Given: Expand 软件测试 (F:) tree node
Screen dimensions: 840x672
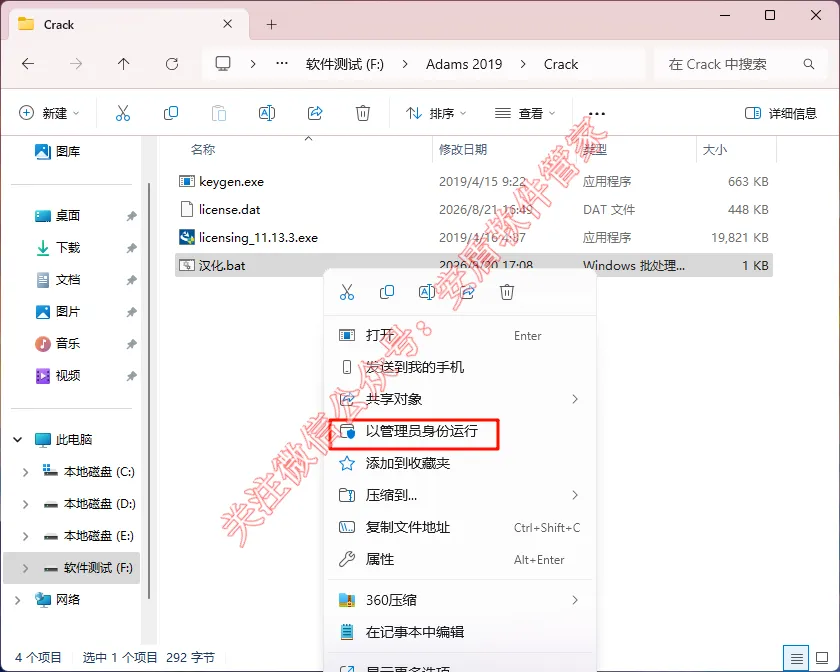Looking at the screenshot, I should click(25, 568).
